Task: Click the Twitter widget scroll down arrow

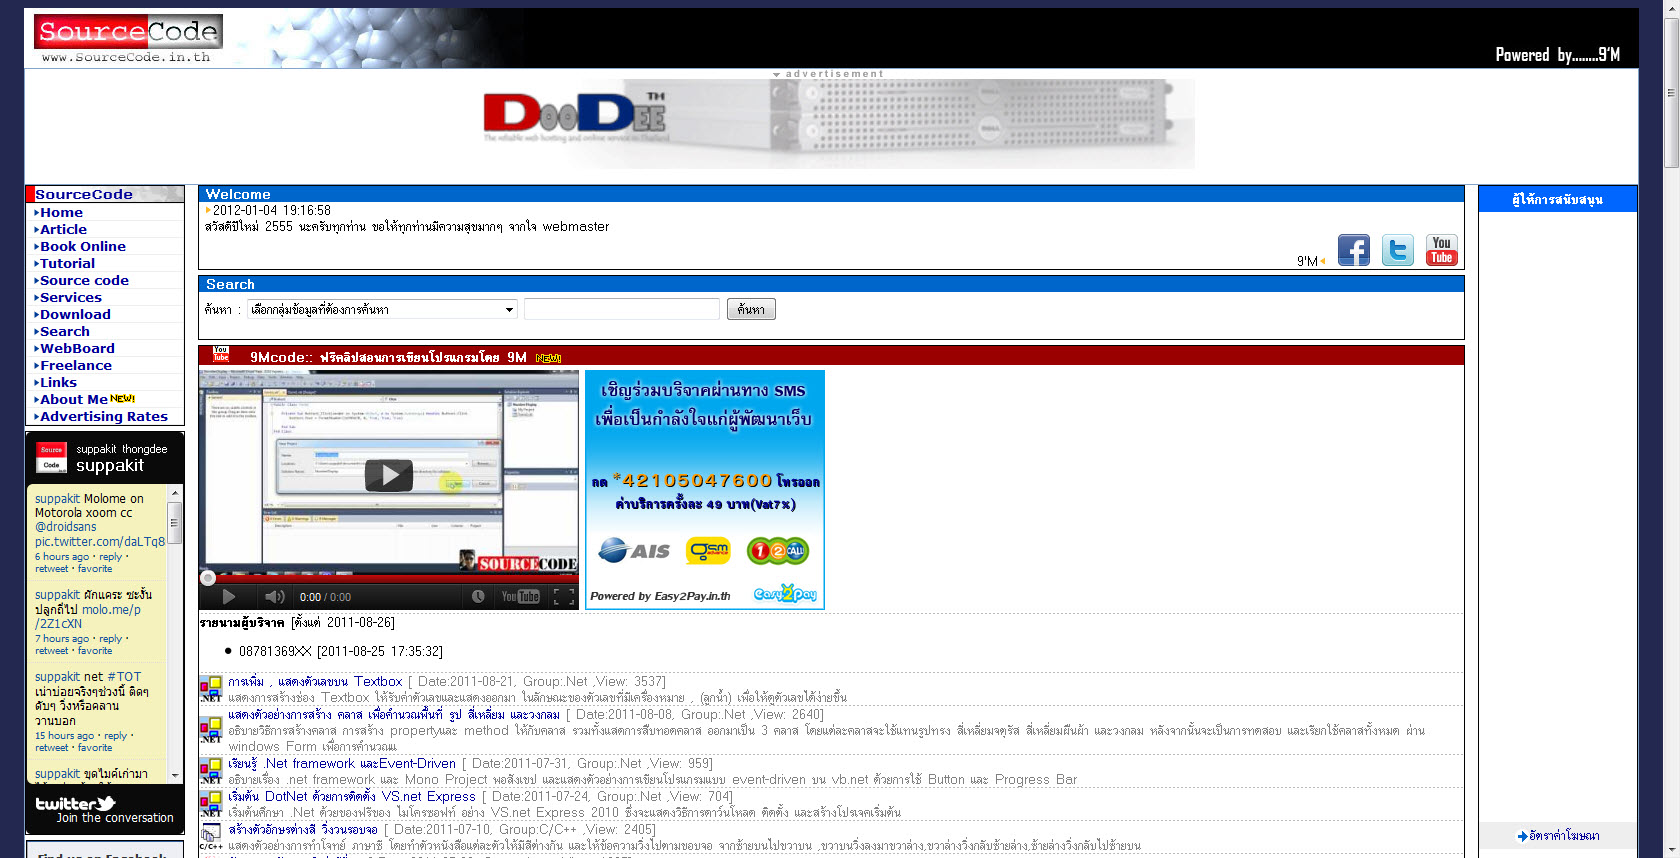Action: pos(175,775)
